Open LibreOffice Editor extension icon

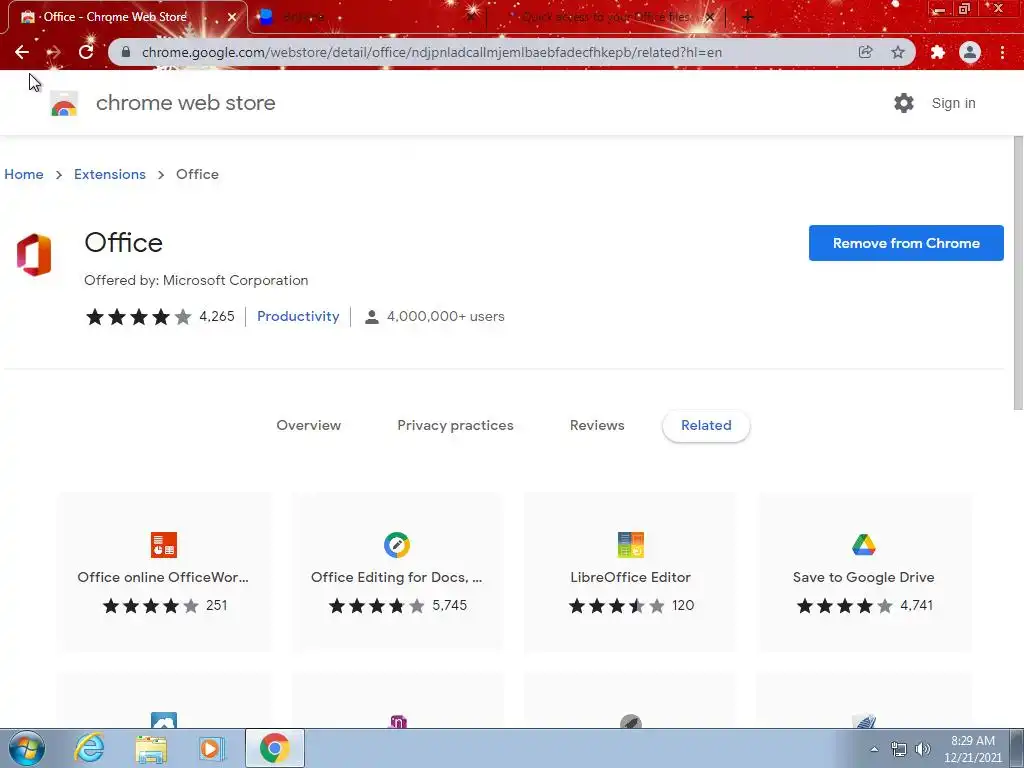pyautogui.click(x=630, y=545)
